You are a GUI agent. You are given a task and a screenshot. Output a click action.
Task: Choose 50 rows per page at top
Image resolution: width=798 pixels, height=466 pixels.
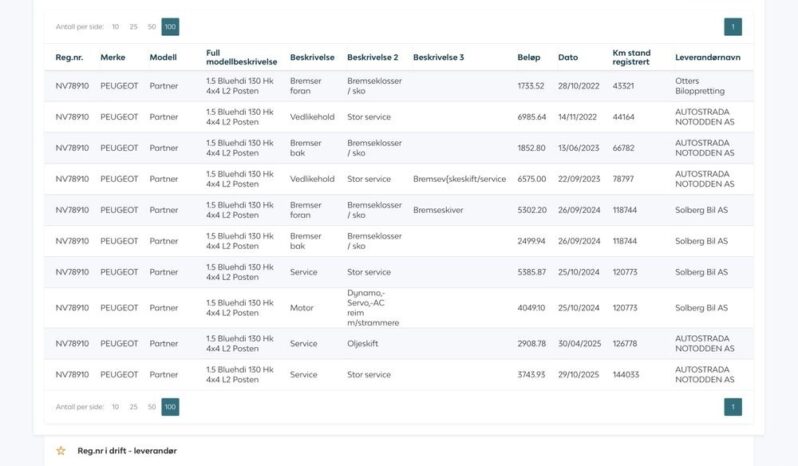click(x=151, y=27)
